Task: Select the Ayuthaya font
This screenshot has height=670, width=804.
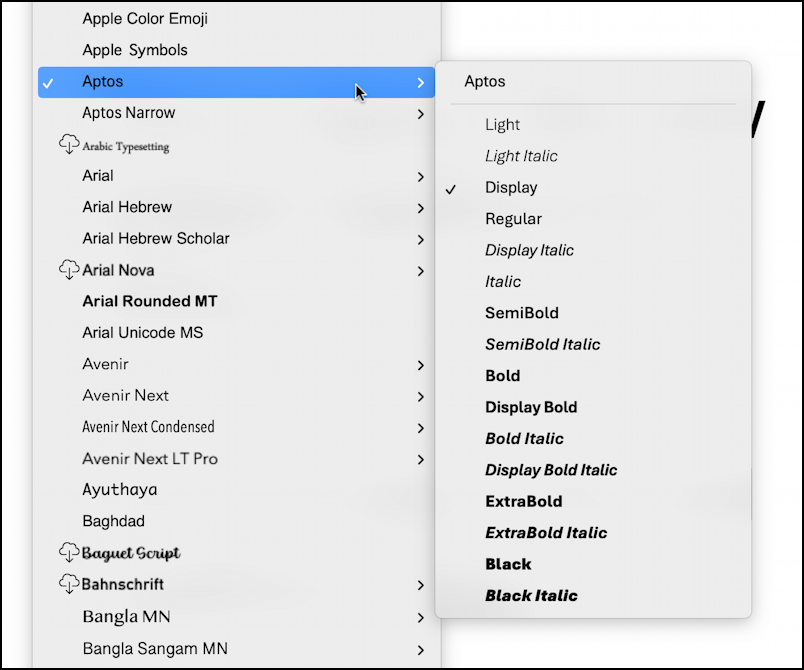Action: (120, 490)
